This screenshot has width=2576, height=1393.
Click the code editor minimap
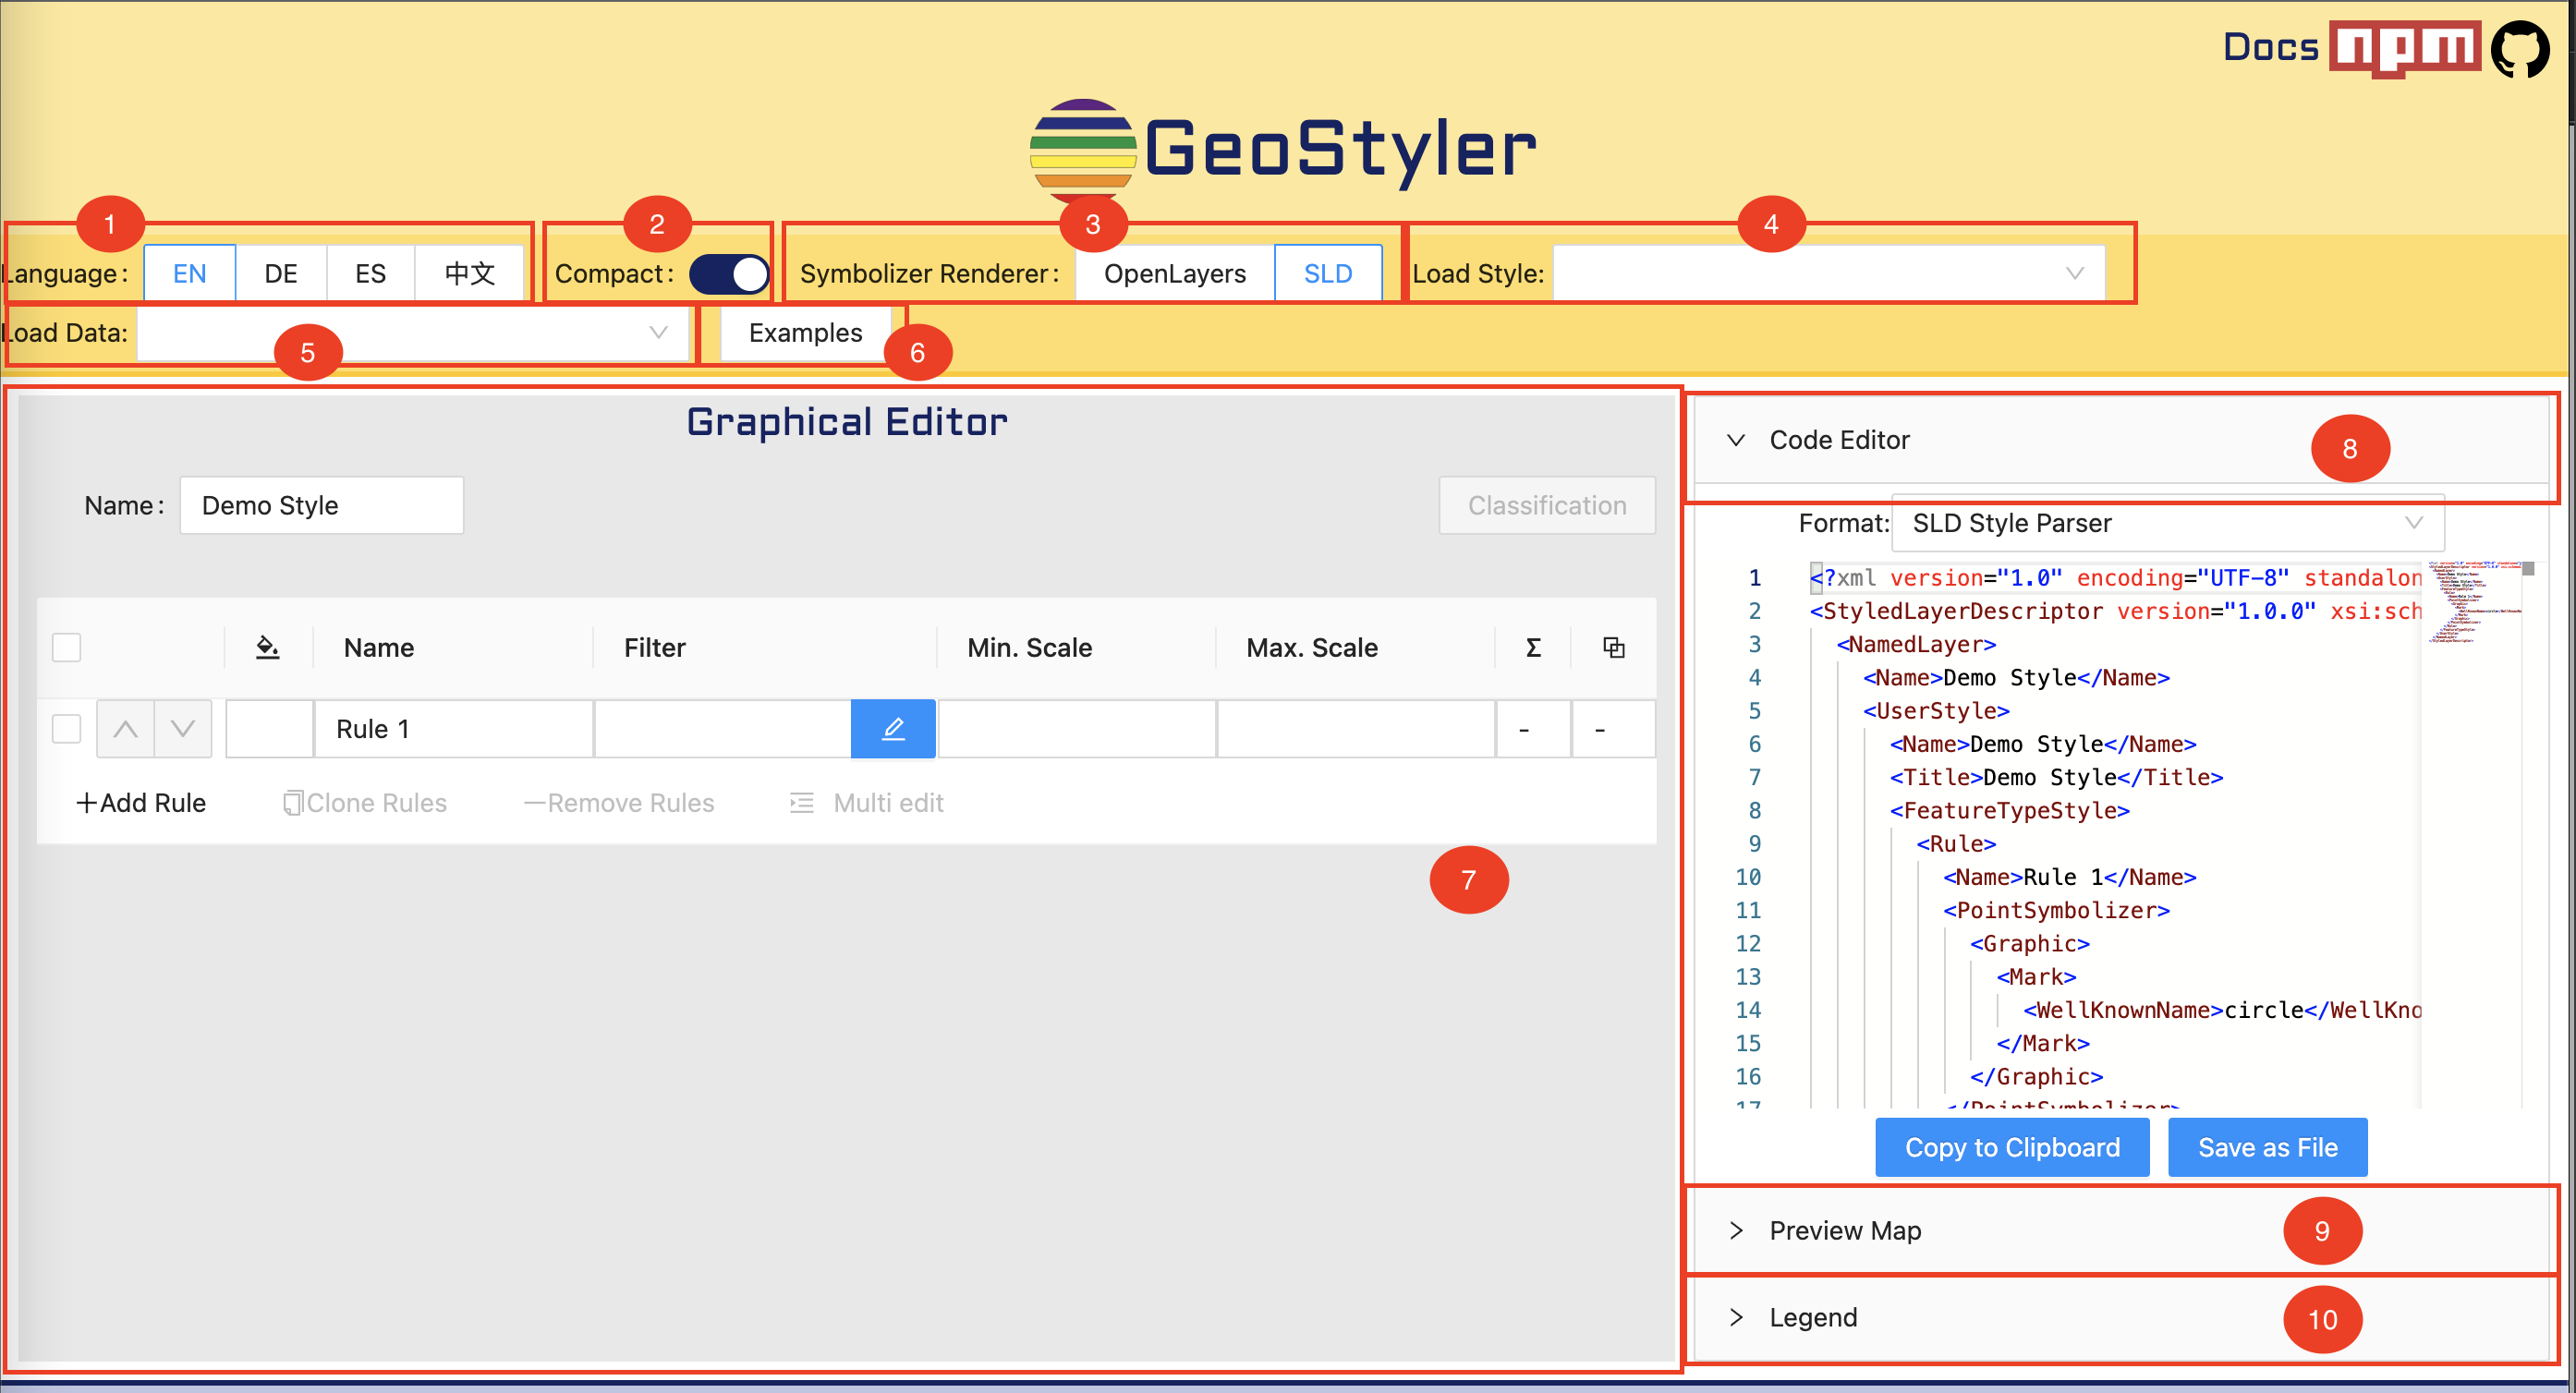tap(2475, 602)
